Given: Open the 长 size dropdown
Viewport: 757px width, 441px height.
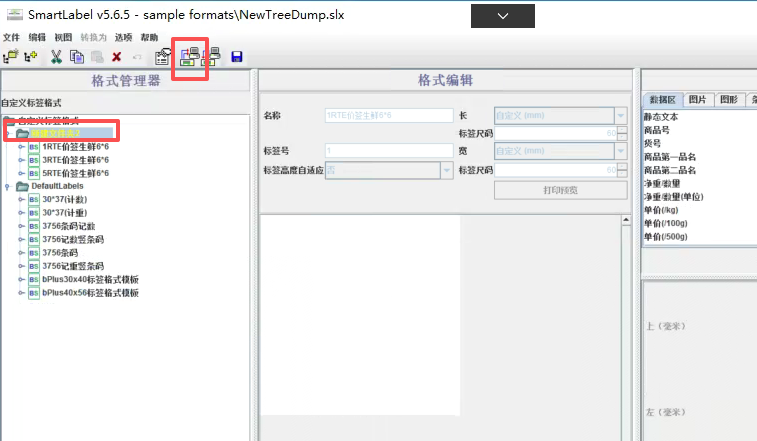Looking at the screenshot, I should coord(621,115).
